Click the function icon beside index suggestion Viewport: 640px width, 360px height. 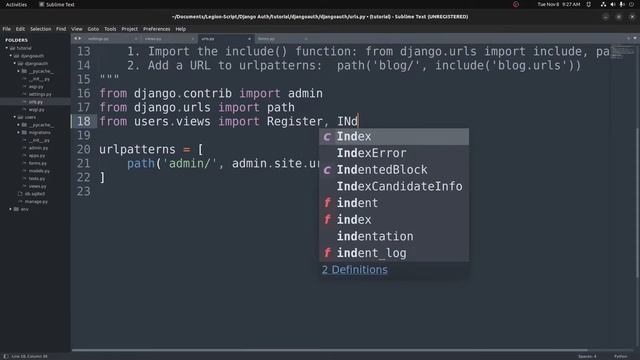click(x=327, y=220)
